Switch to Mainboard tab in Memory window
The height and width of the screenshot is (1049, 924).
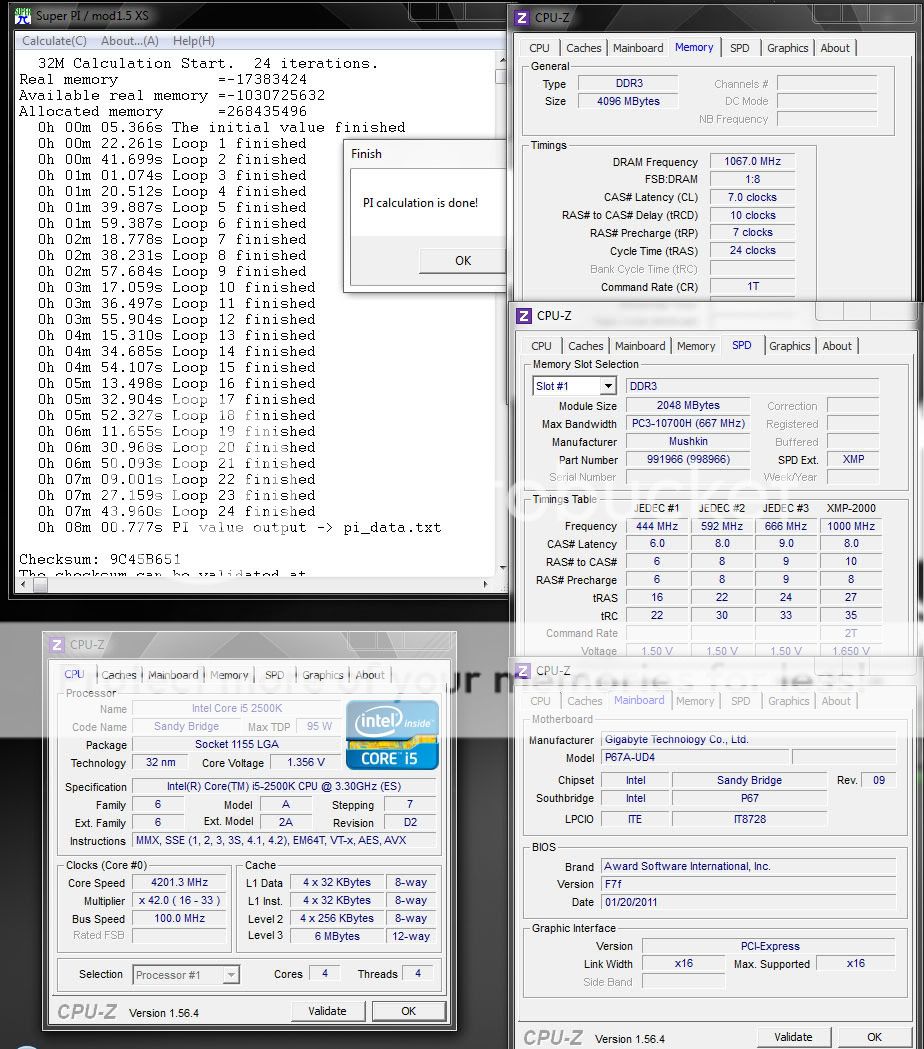click(x=638, y=48)
